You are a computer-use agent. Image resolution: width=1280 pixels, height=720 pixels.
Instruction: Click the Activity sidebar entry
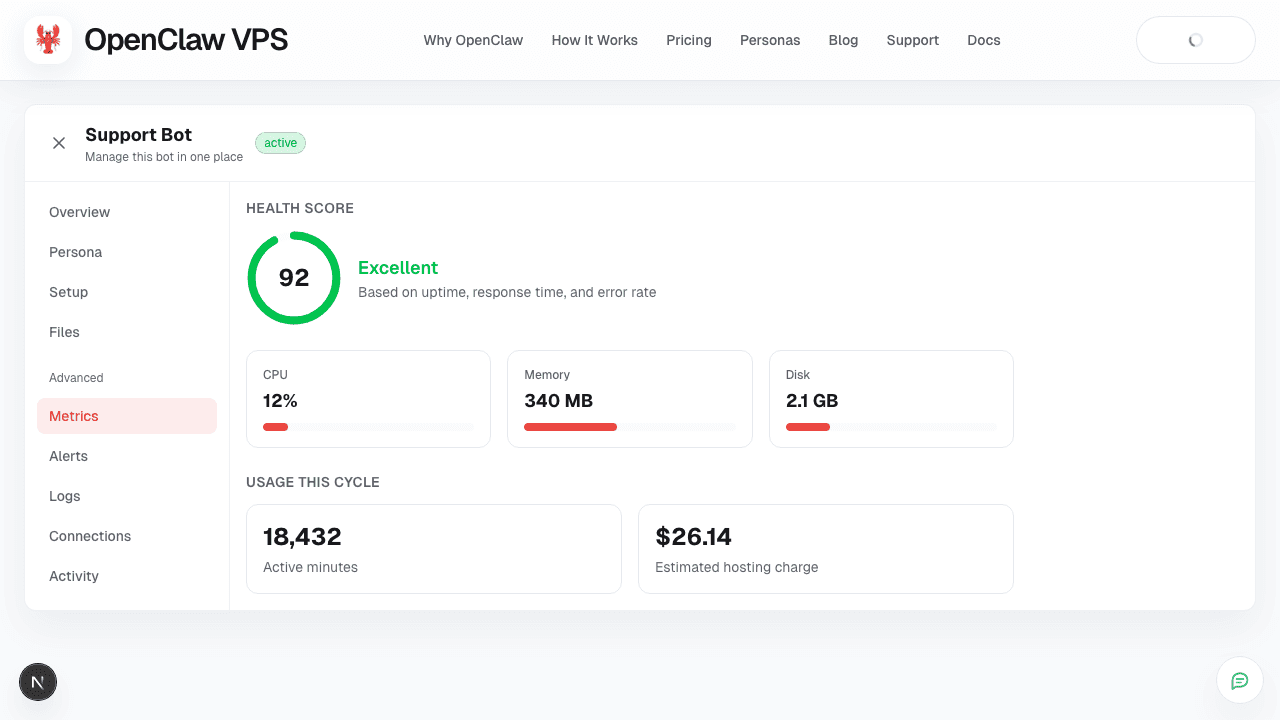[74, 576]
